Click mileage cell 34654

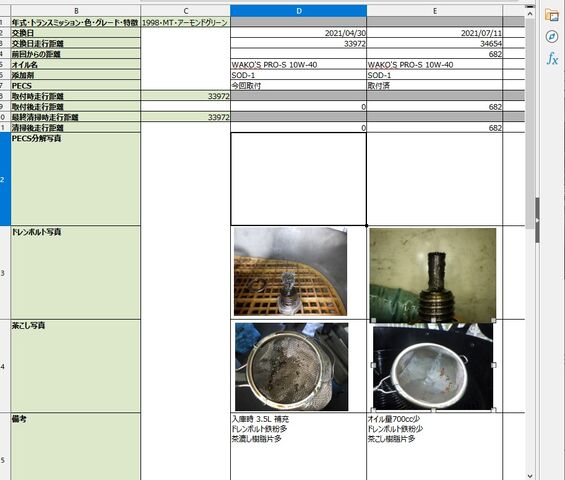pos(435,44)
